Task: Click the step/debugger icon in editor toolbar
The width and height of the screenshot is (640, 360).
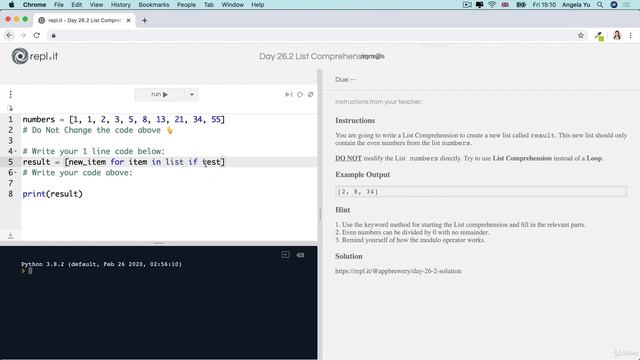Action: pos(289,94)
